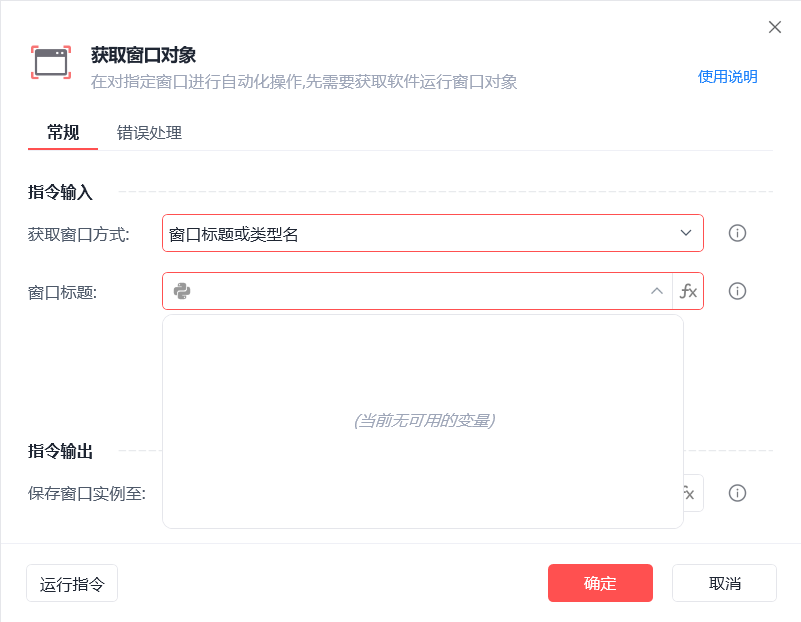The image size is (801, 622).
Task: Open the 使用说明 help link
Action: pyautogui.click(x=727, y=77)
